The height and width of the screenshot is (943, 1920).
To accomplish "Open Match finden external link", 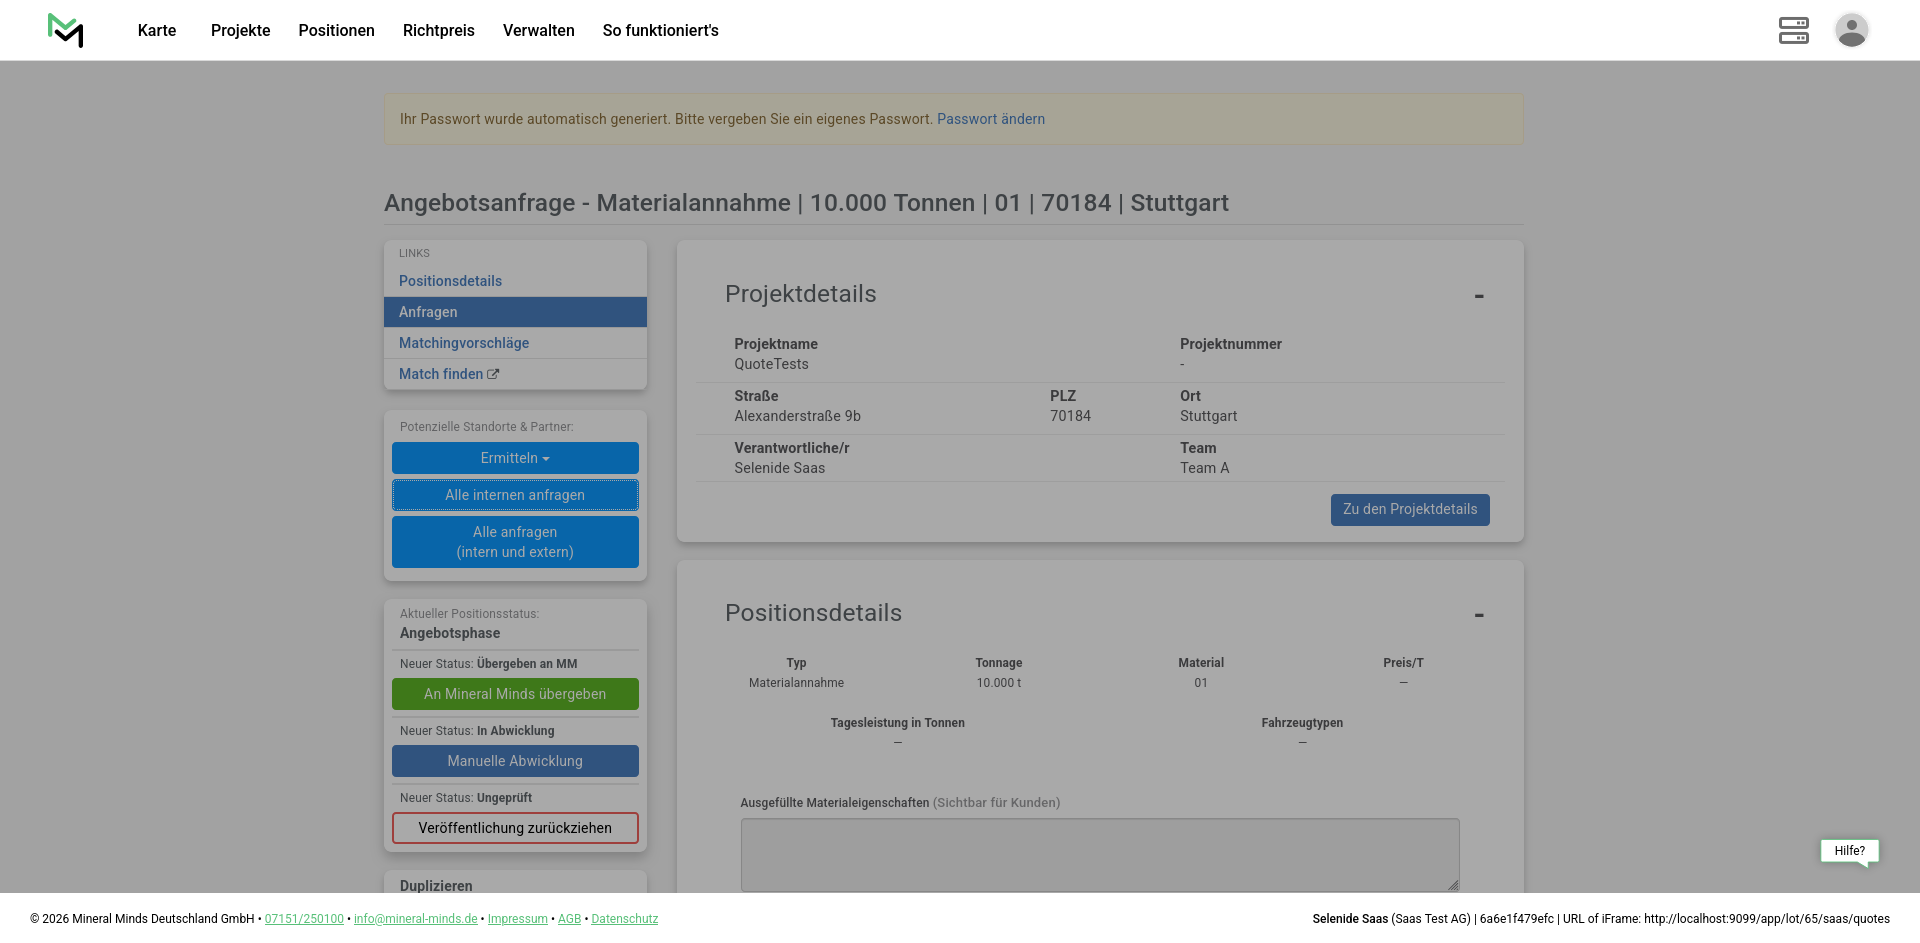I will 448,374.
